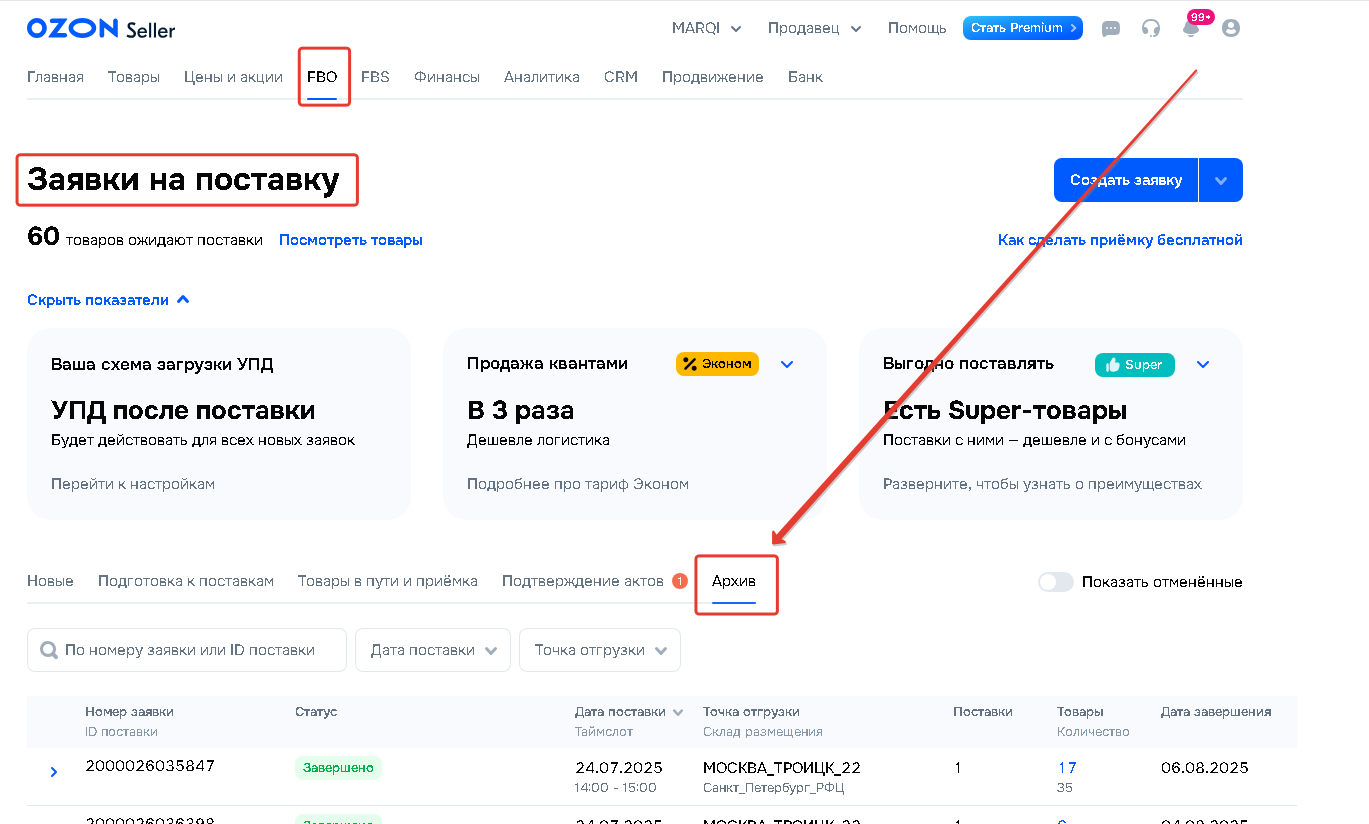Open Подробнее про тариф Эконом link
Image resolution: width=1369 pixels, height=824 pixels.
tap(578, 484)
